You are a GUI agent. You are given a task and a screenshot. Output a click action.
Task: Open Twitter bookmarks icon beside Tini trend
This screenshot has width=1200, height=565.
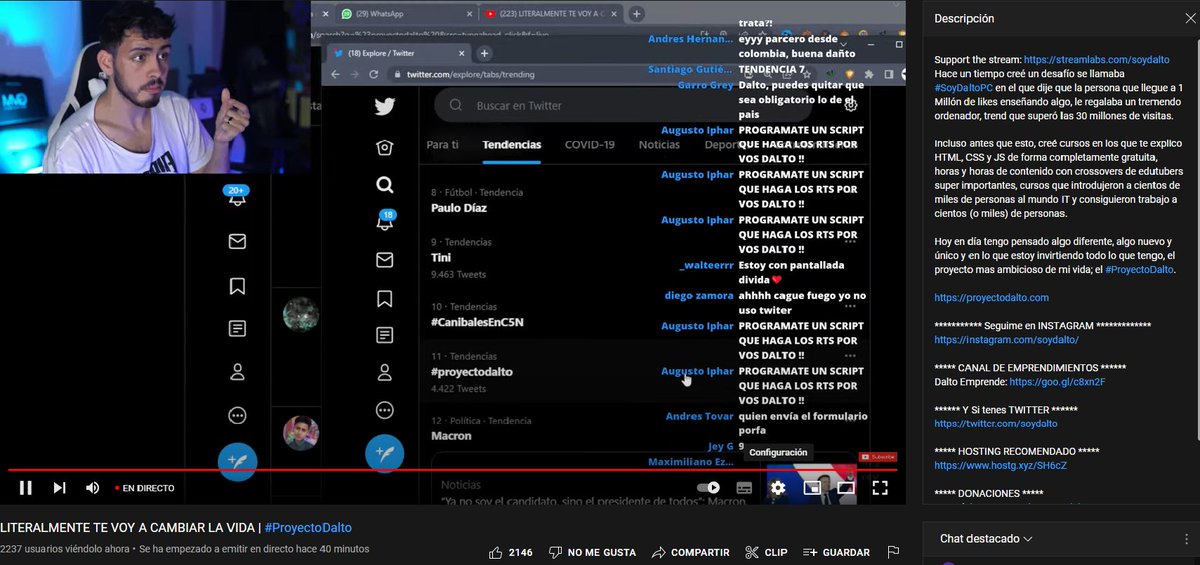pos(385,298)
